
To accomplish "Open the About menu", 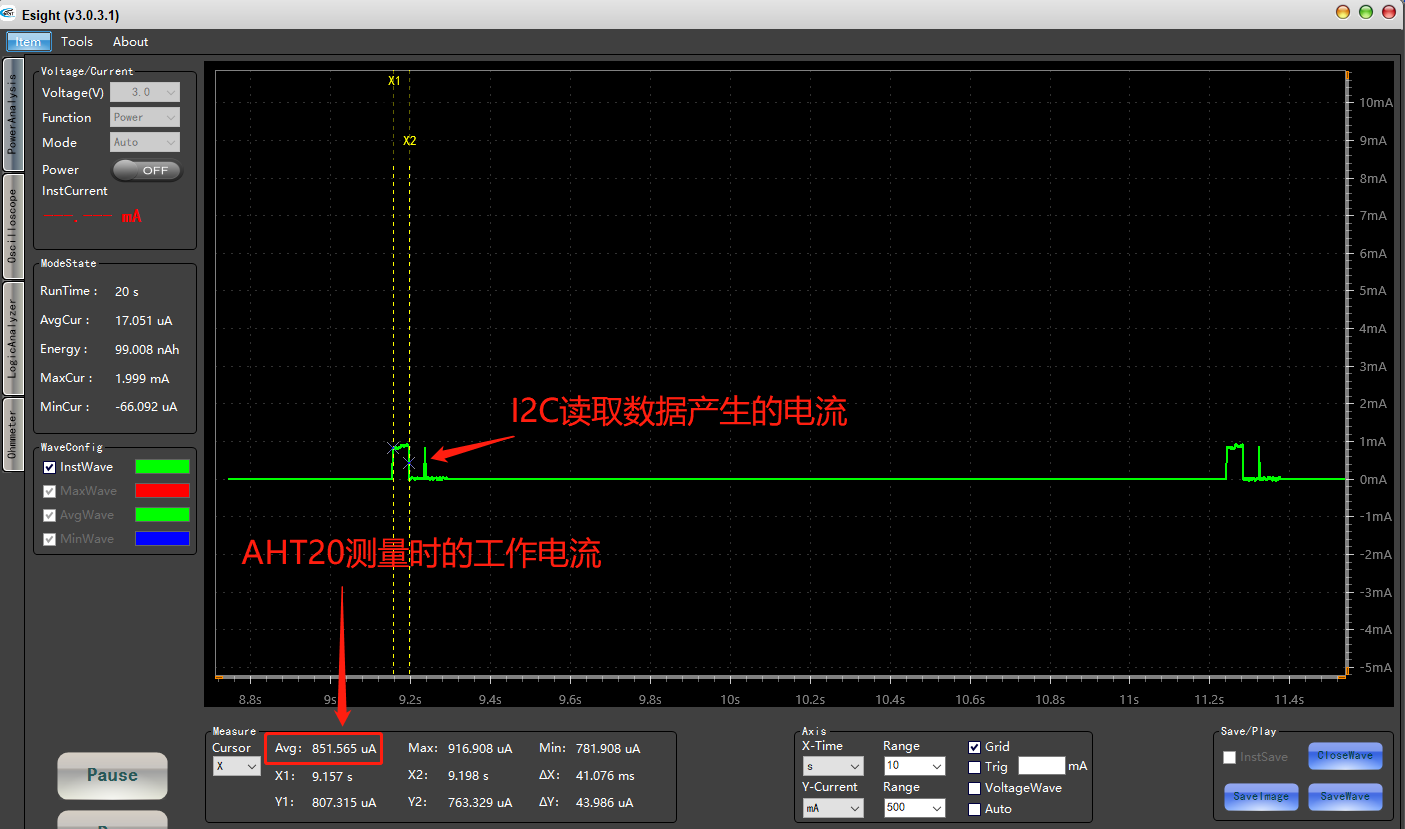I will pyautogui.click(x=130, y=42).
